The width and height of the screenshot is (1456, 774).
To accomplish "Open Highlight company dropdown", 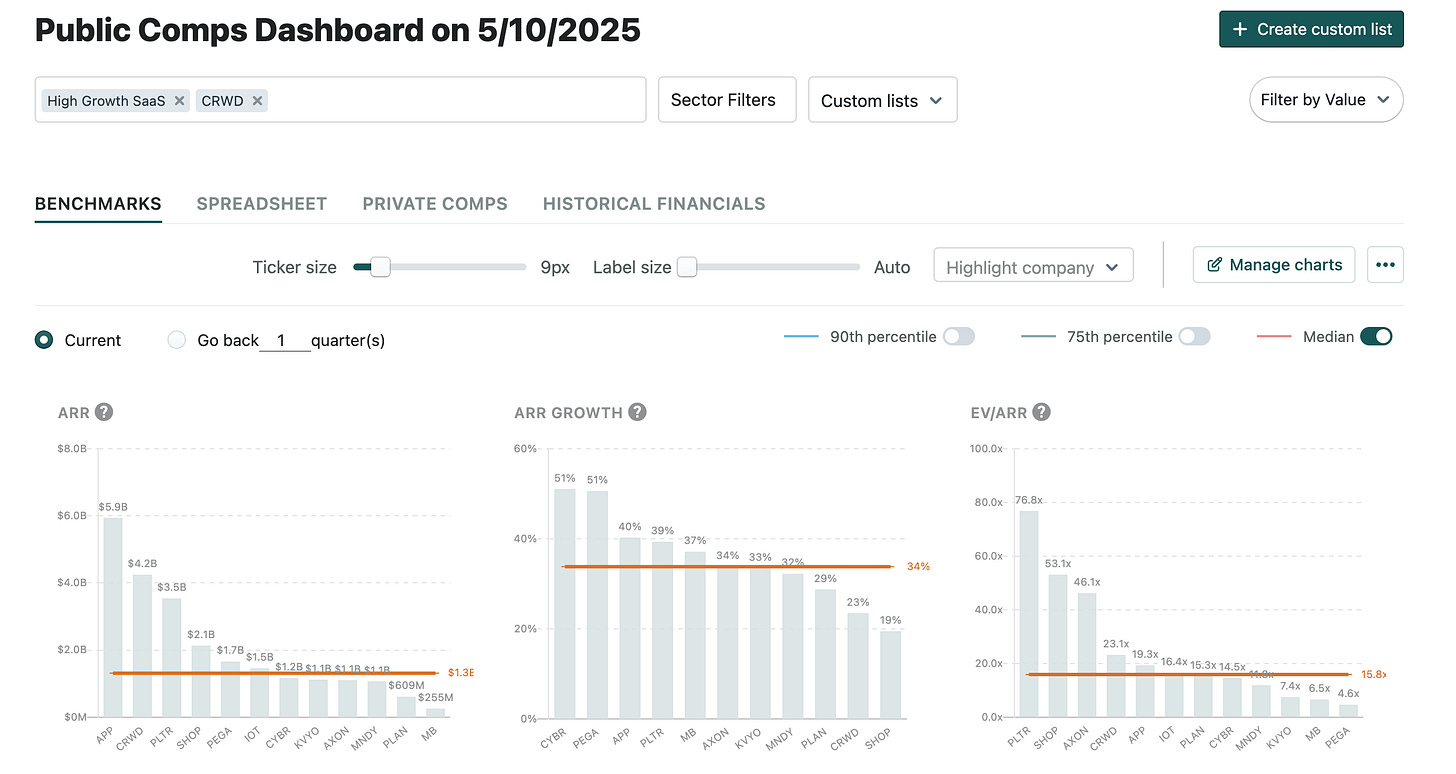I will coord(1033,267).
